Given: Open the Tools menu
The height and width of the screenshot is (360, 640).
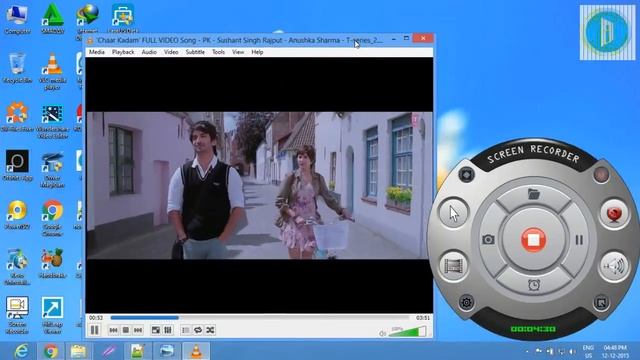Looking at the screenshot, I should coord(218,52).
